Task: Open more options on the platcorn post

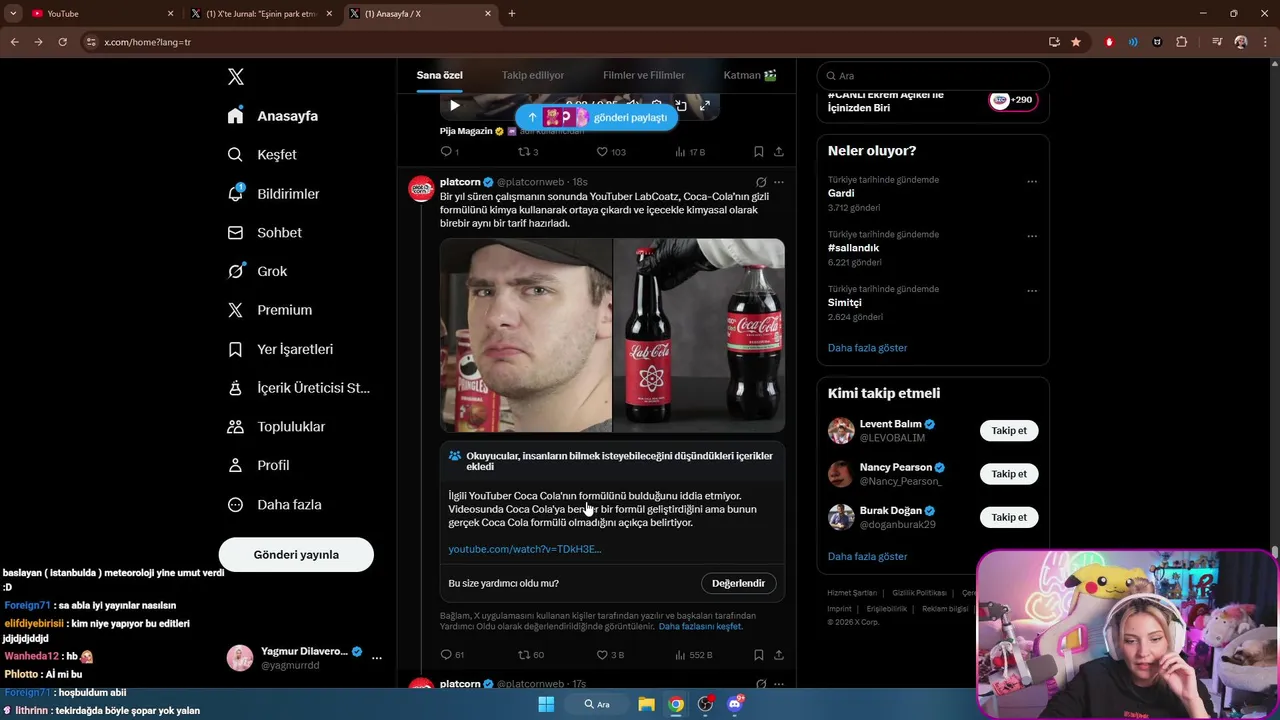Action: coord(779,182)
